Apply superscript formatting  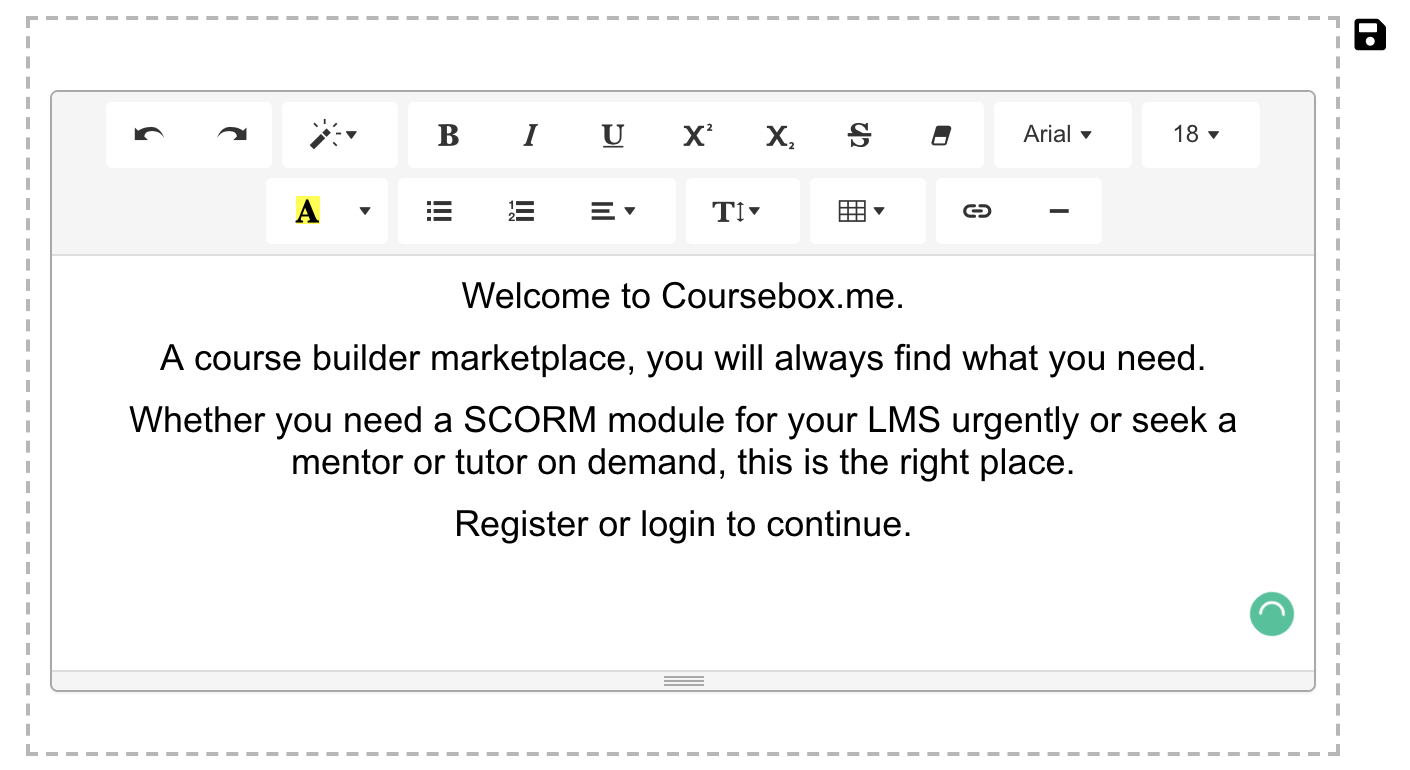click(695, 135)
